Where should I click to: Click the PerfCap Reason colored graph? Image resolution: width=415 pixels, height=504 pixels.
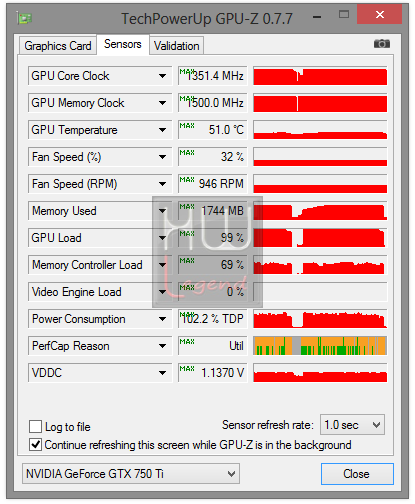[x=320, y=346]
